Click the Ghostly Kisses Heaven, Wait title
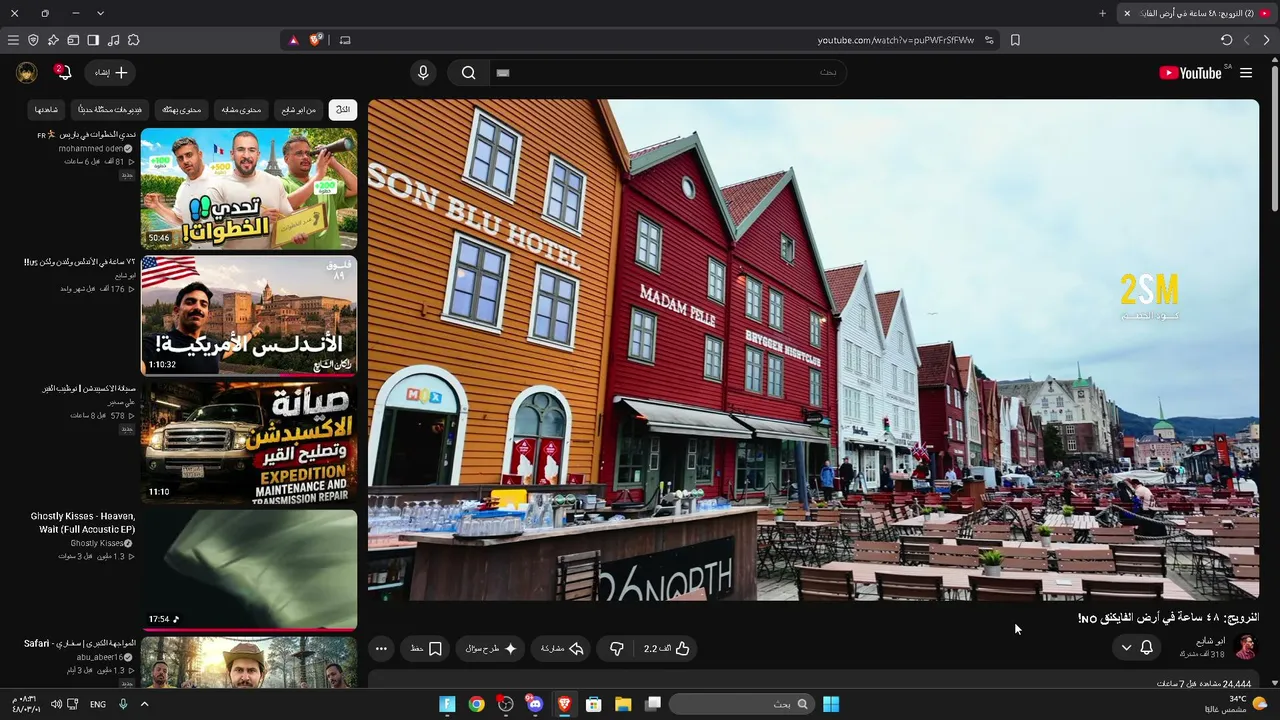Screen dimensions: 1280x720 83,522
